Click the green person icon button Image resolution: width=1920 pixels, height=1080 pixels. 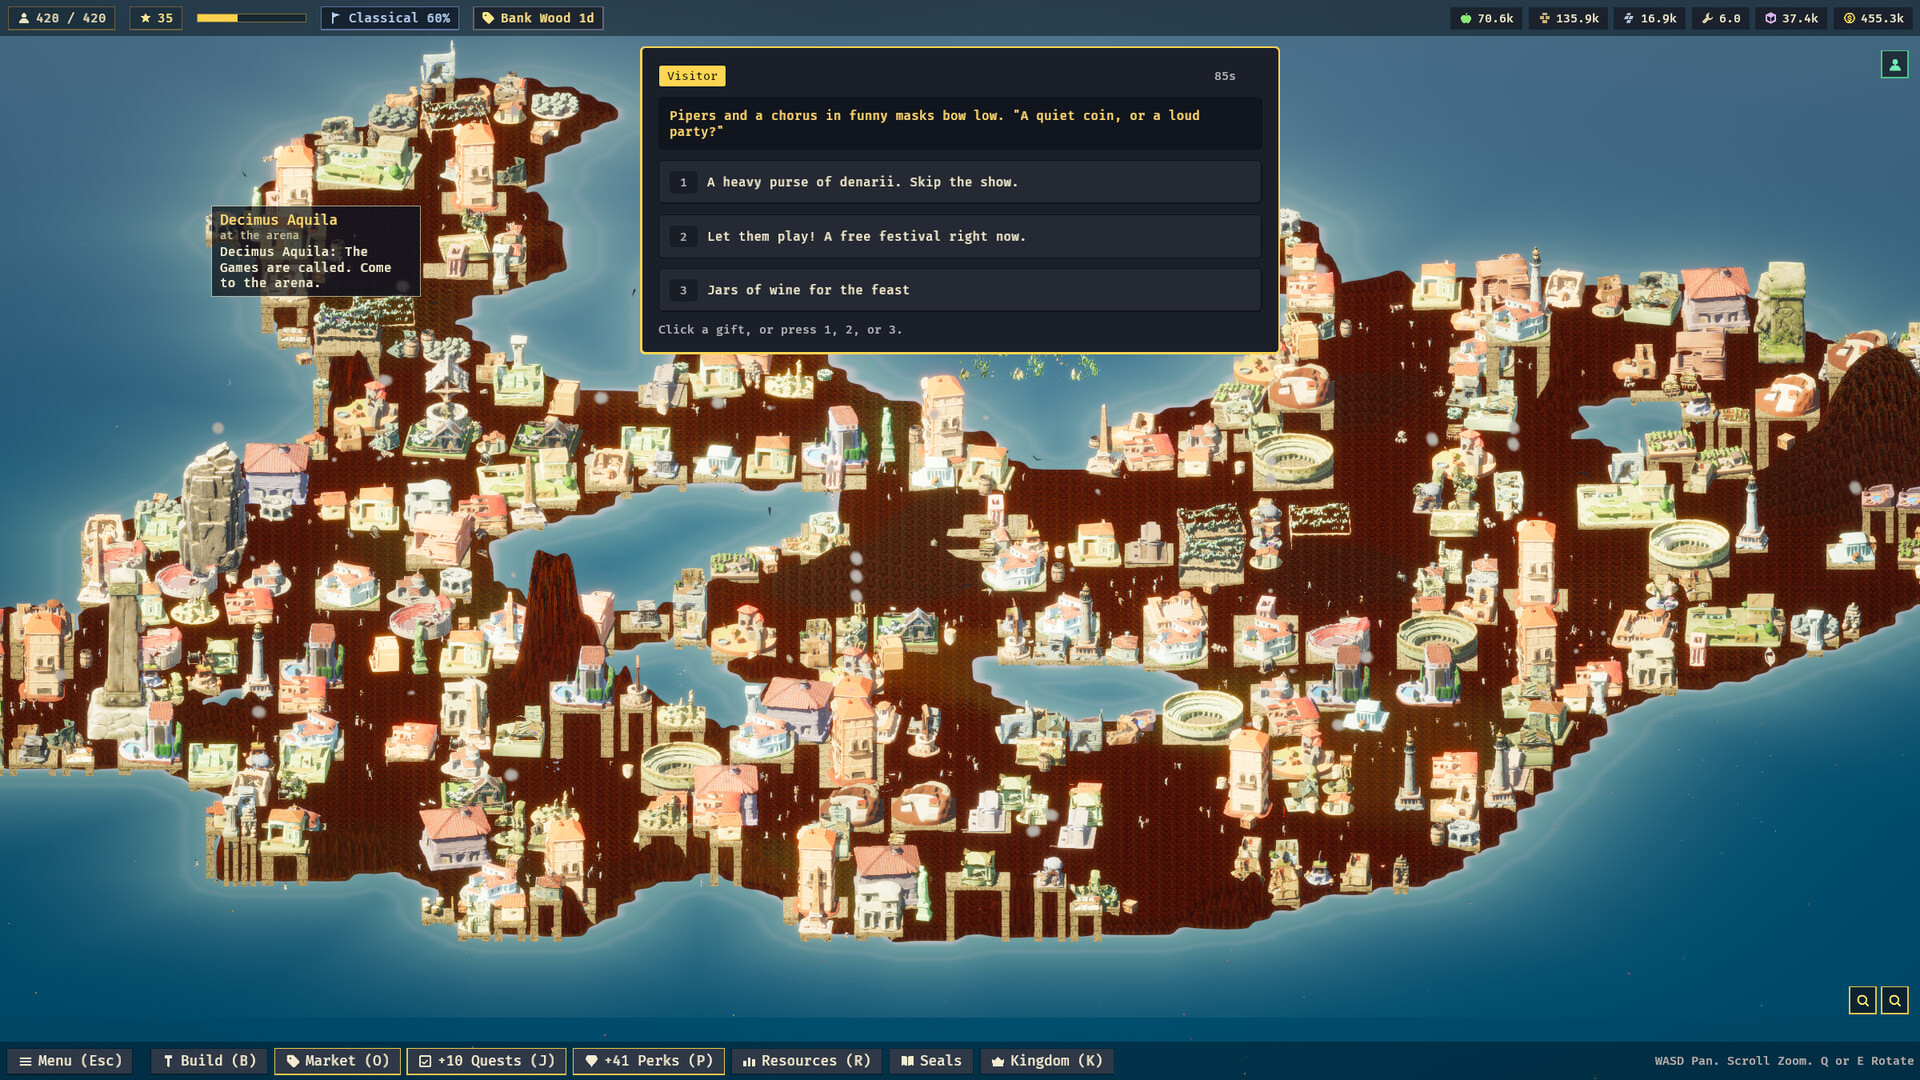pyautogui.click(x=1894, y=65)
